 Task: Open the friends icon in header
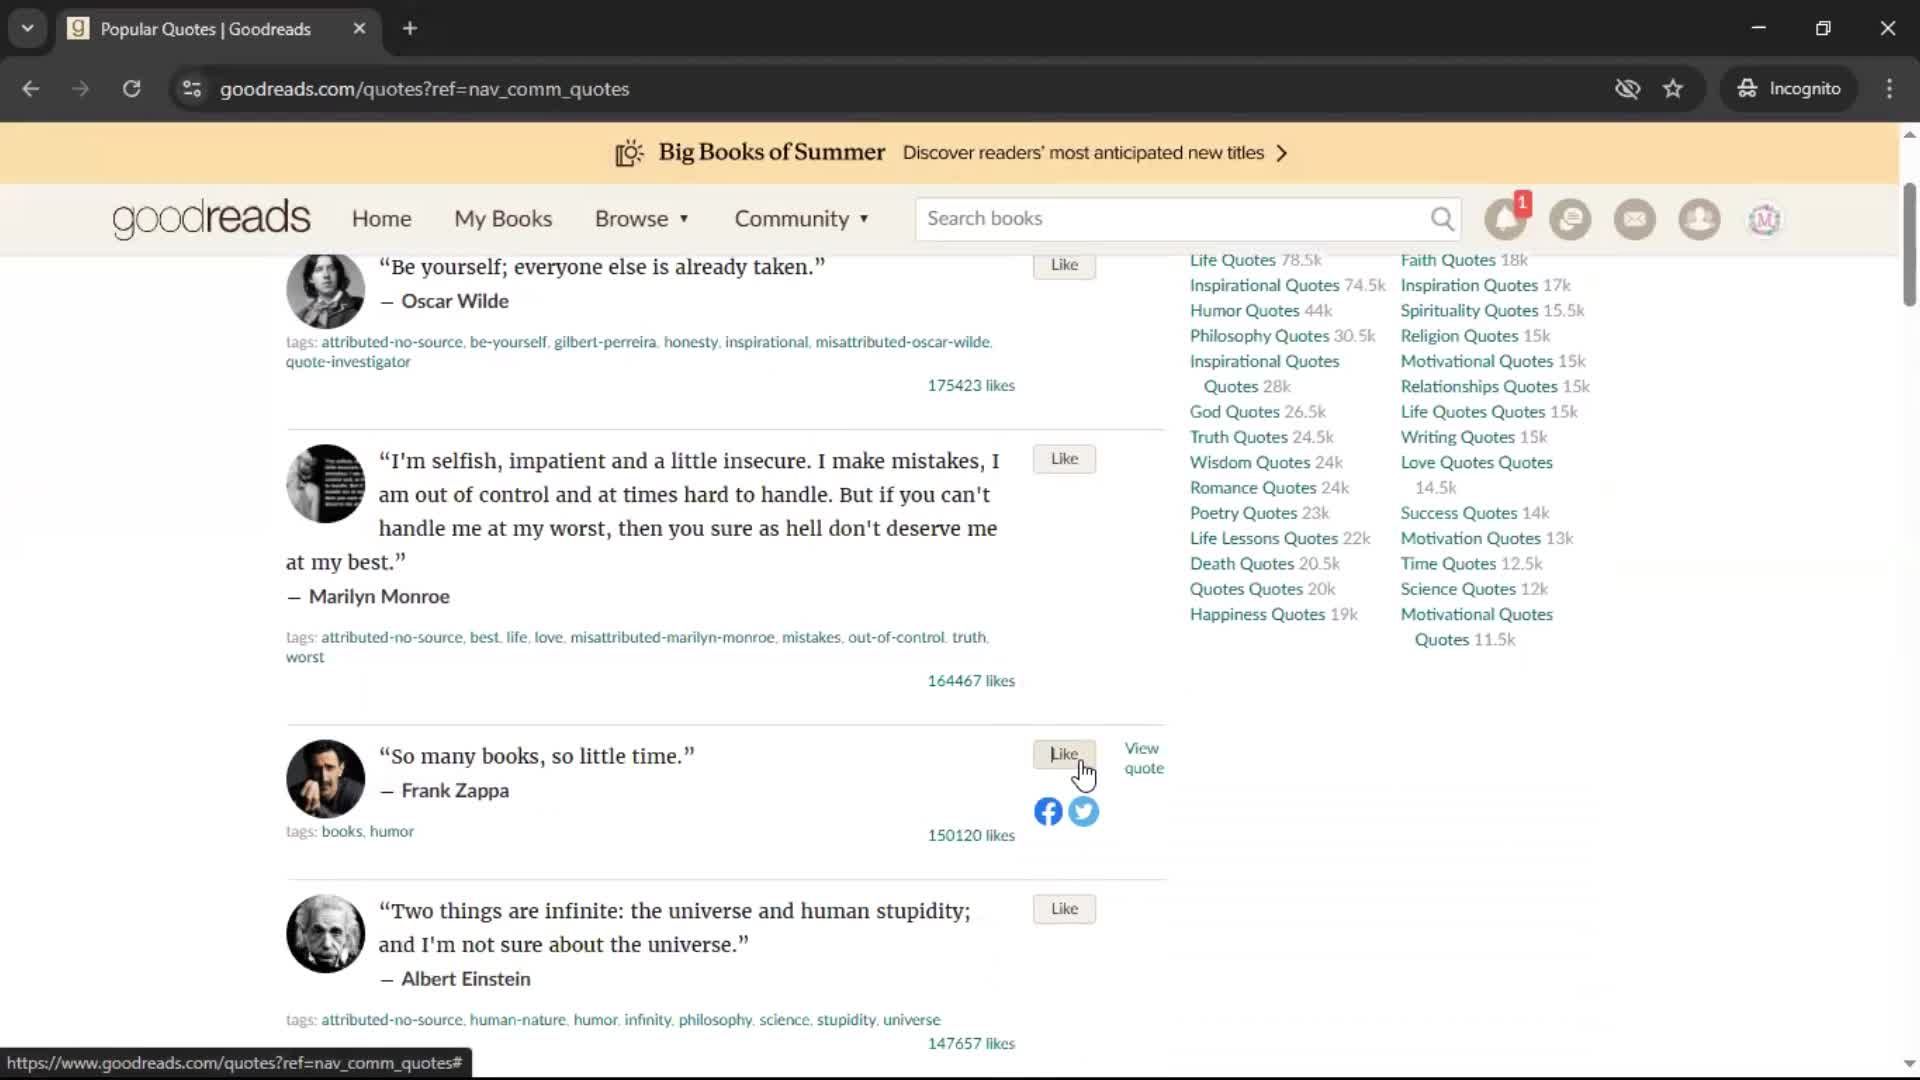pyautogui.click(x=1699, y=219)
